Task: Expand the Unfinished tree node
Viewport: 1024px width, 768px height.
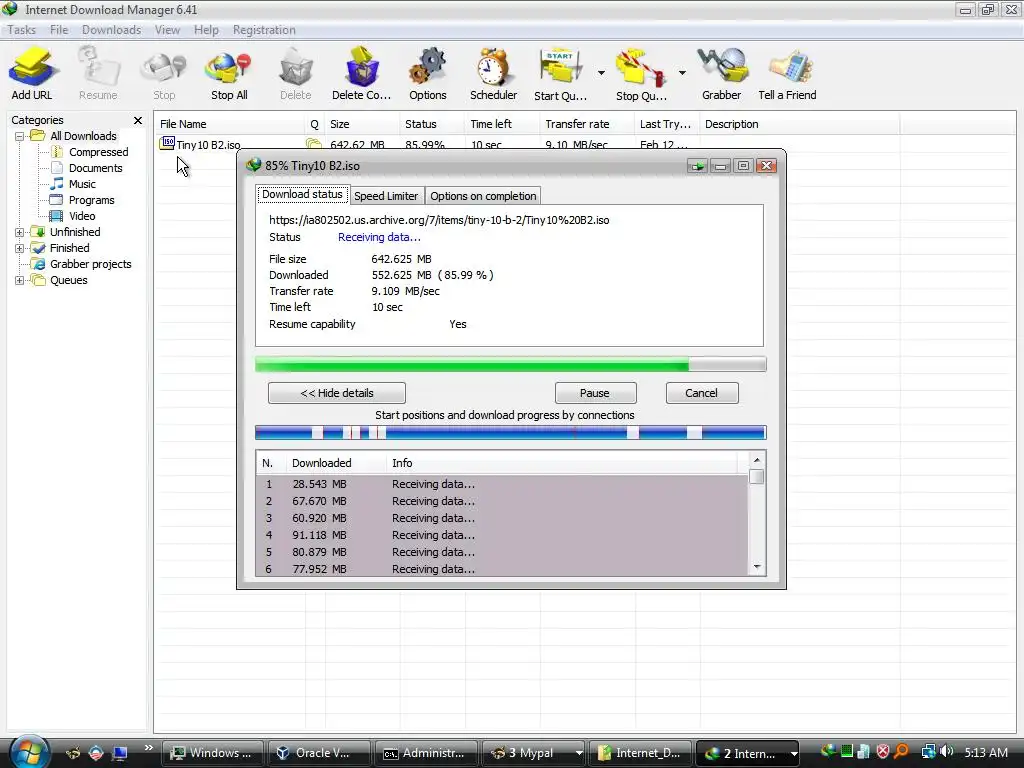Action: coord(20,232)
